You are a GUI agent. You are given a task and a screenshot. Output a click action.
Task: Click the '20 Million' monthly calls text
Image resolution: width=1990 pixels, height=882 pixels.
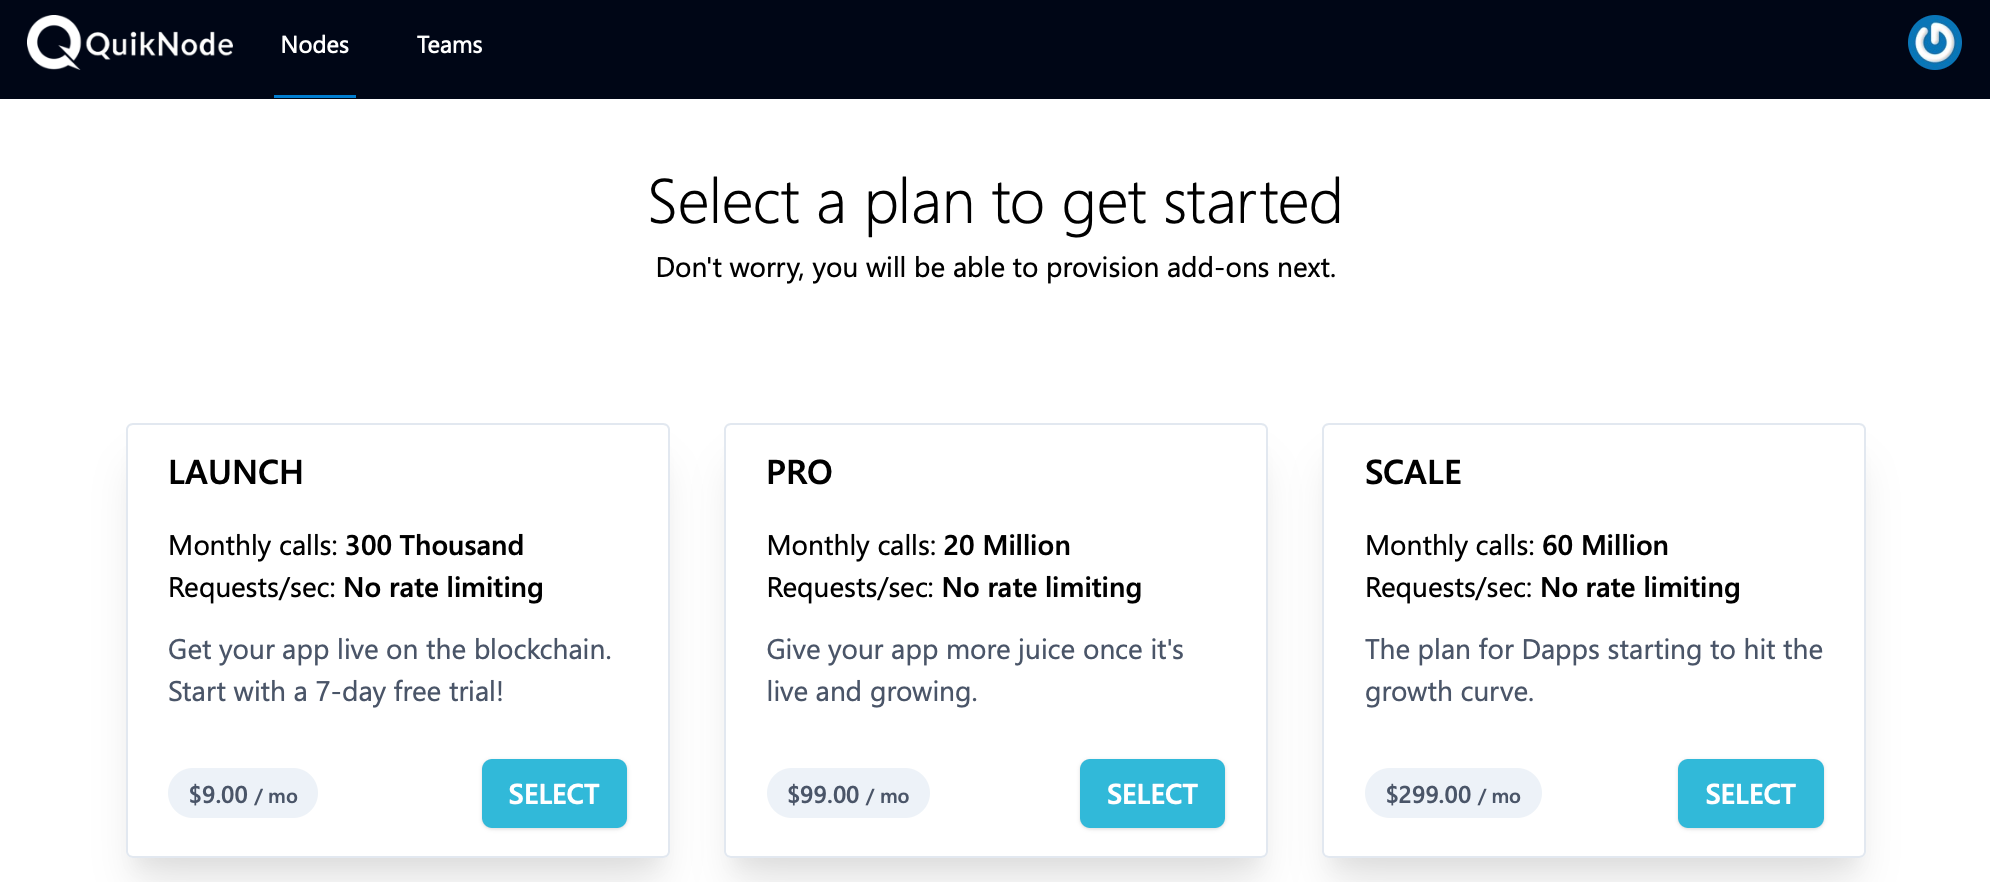pyautogui.click(x=1007, y=545)
